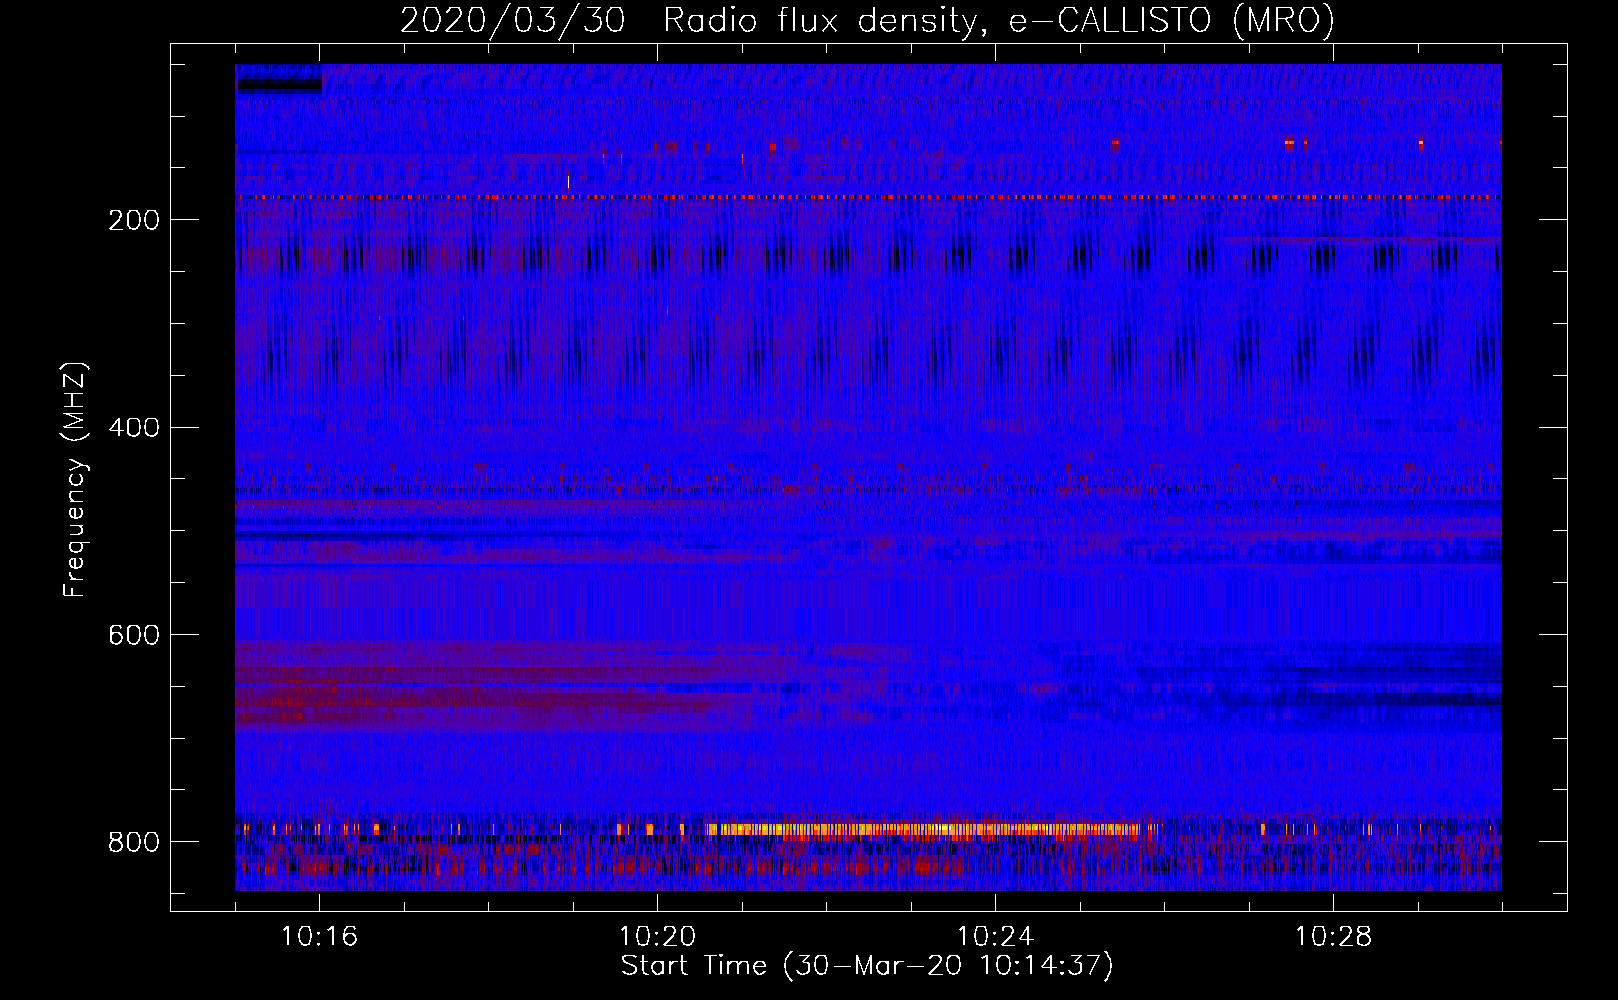The height and width of the screenshot is (1000, 1618).
Task: Click the 10:20 time tick label
Action: tap(657, 937)
